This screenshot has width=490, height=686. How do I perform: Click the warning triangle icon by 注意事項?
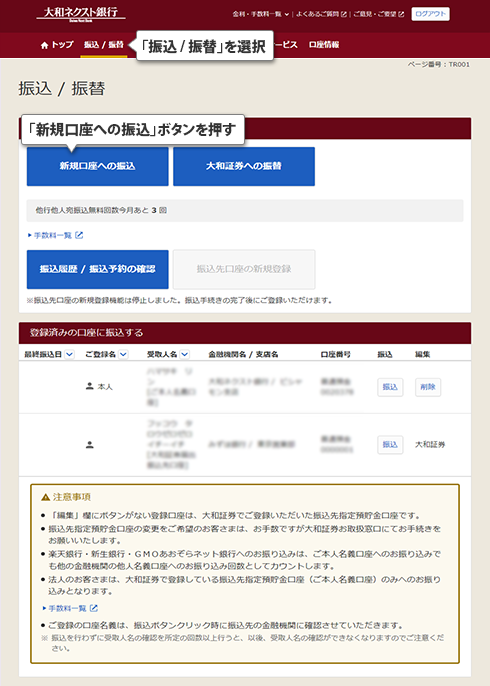pos(46,497)
